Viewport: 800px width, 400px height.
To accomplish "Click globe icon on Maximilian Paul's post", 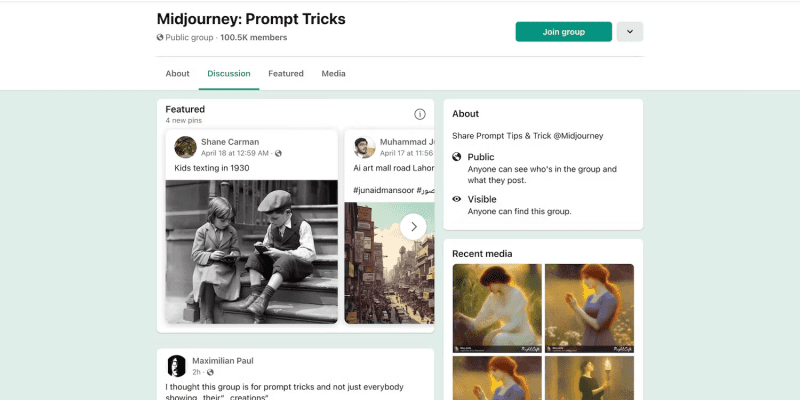I will (x=210, y=372).
